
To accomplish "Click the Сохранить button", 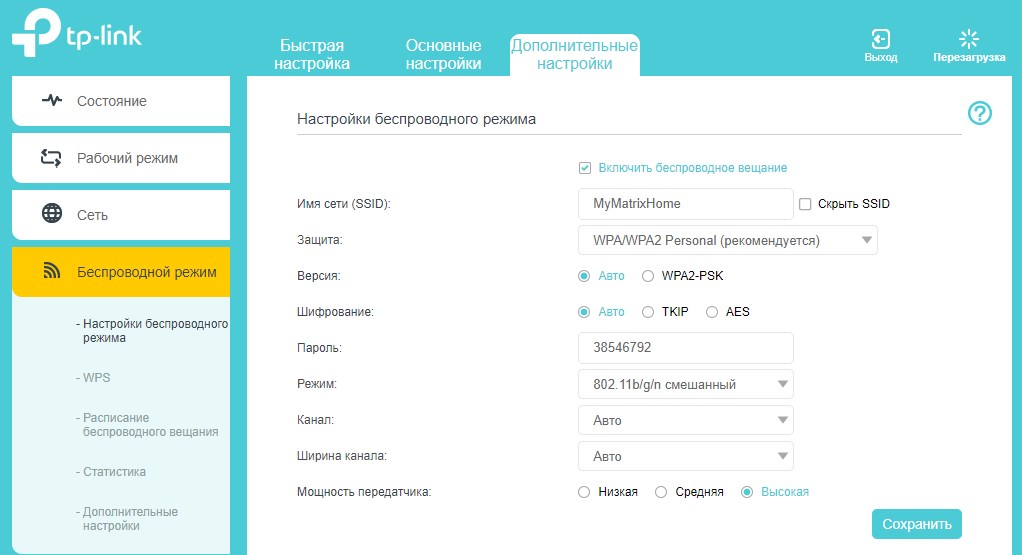I will (x=916, y=524).
